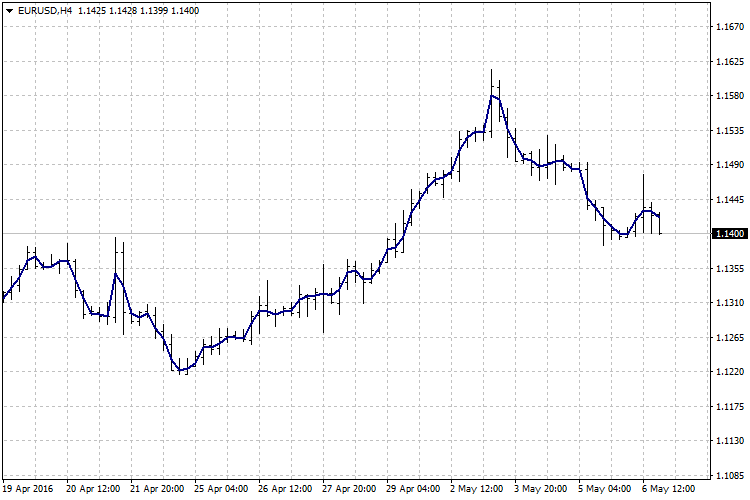Click the 1.1580 price scale label
Viewport: 750px width, 500px height.
tap(730, 96)
